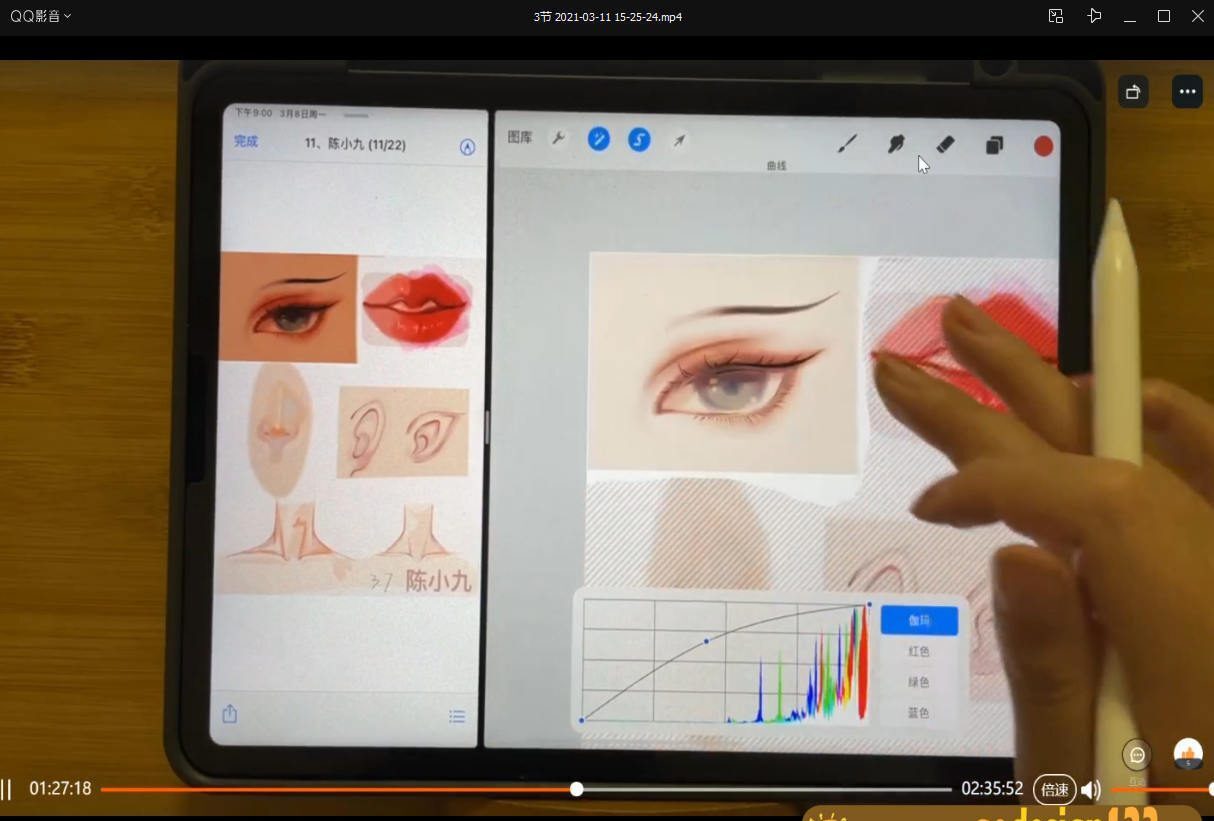Select the 红色 curve channel
1214x821 pixels.
919,652
